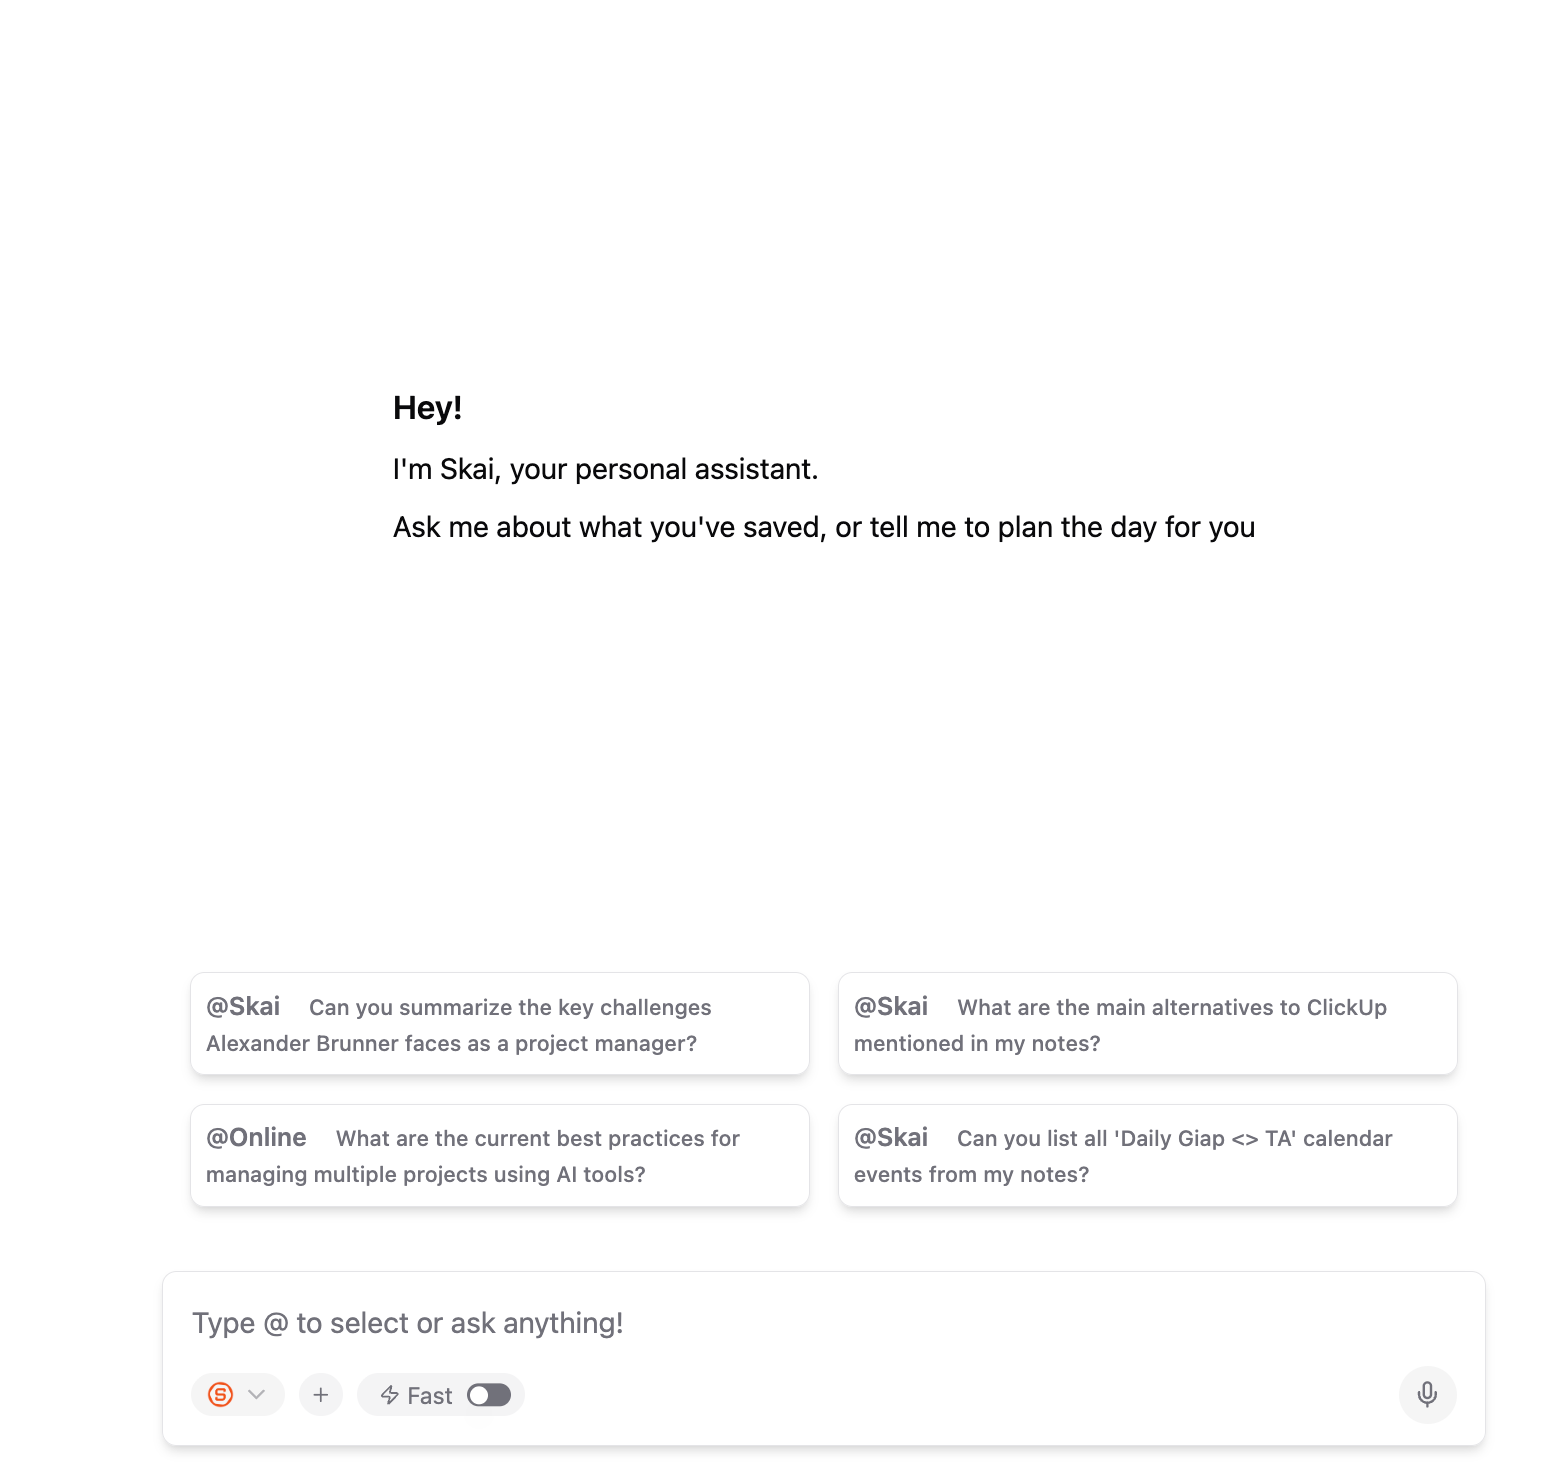The image size is (1548, 1464).
Task: Select the 'Daily Giap <> TA' calendar suggestion
Action: (1148, 1155)
